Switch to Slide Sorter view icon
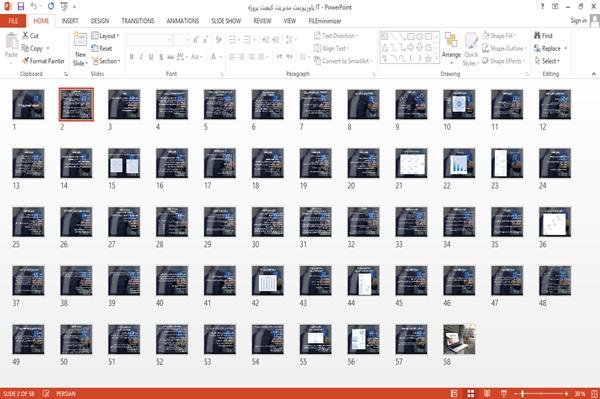The width and height of the screenshot is (600, 399). 471,393
